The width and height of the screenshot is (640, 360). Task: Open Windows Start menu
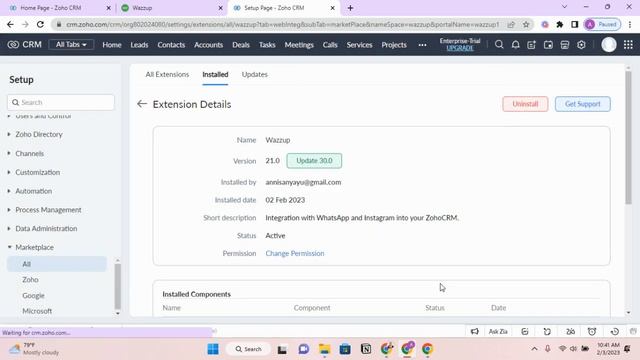tap(213, 349)
